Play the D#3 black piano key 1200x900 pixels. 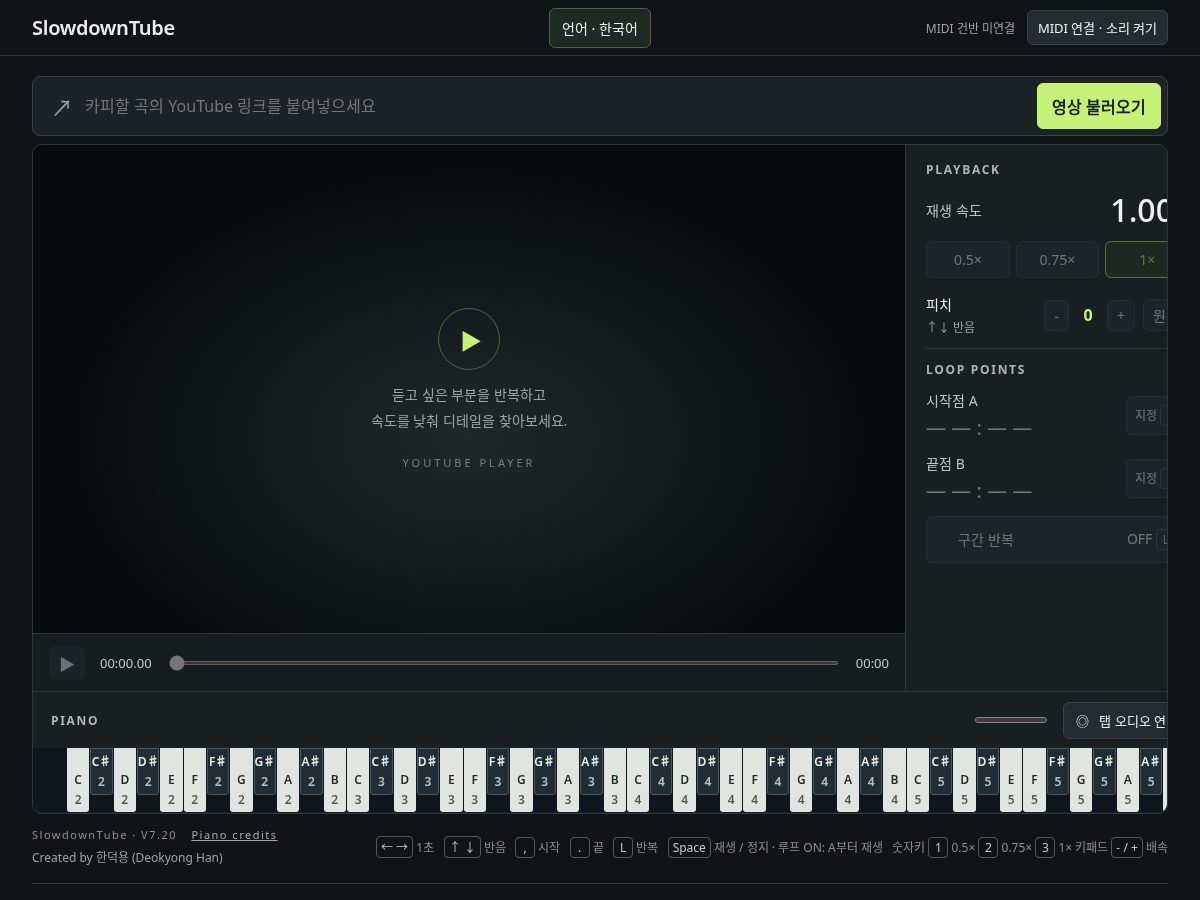[x=428, y=771]
